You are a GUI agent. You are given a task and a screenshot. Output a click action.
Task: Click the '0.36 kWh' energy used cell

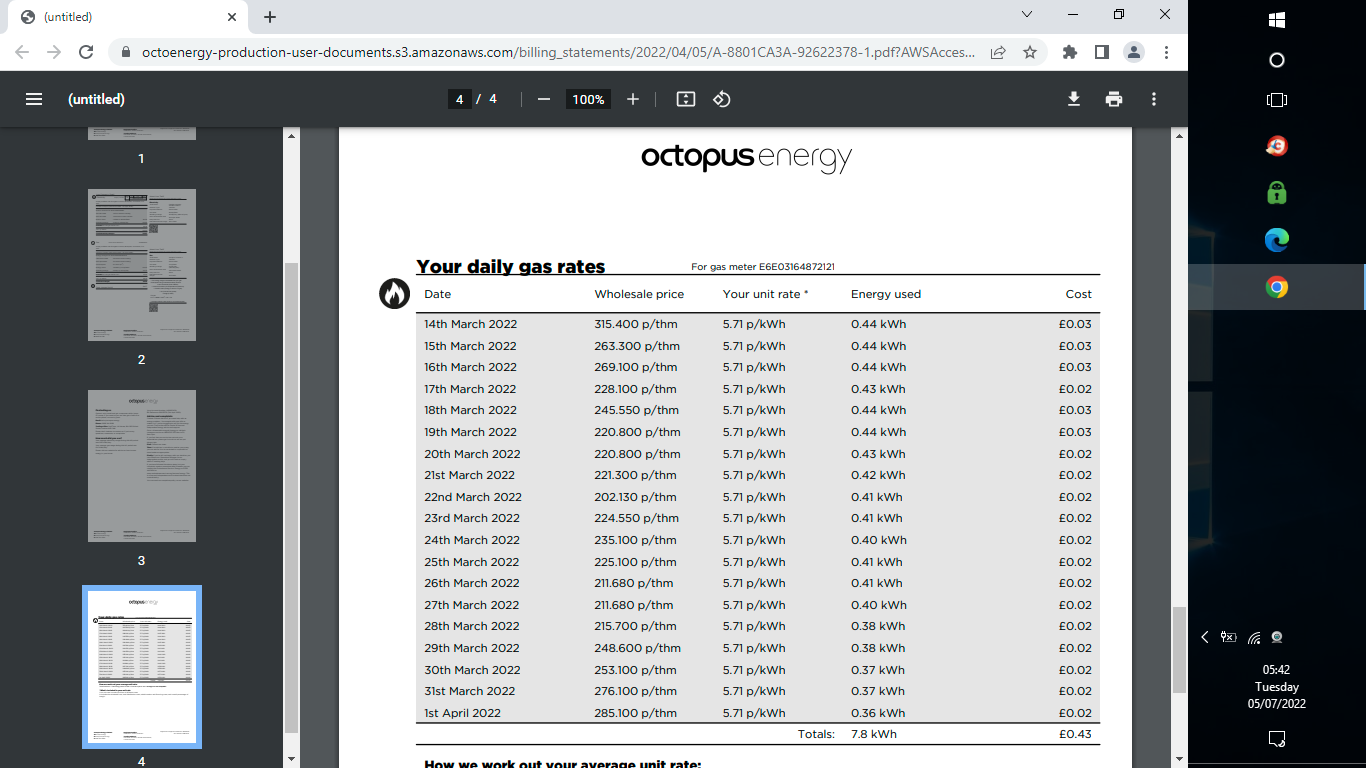pyautogui.click(x=878, y=713)
